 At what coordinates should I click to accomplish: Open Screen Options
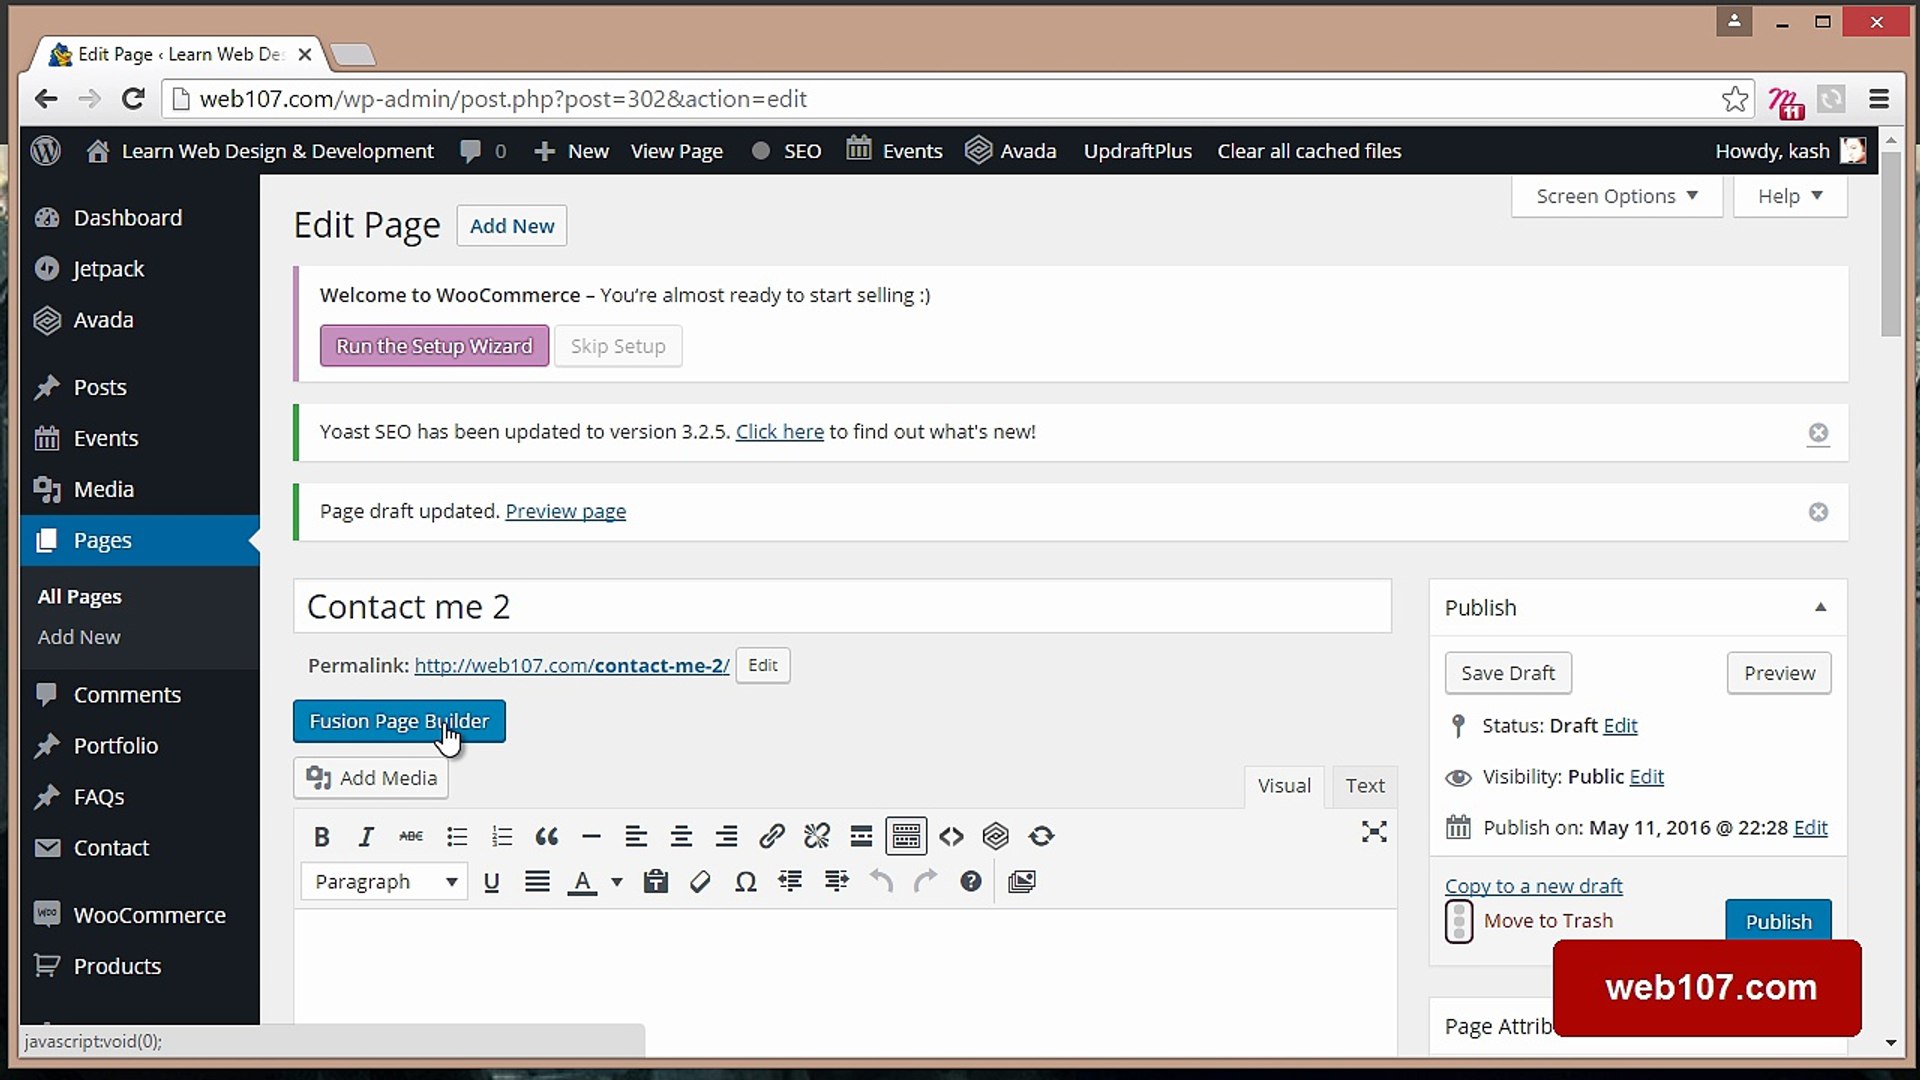point(1614,196)
